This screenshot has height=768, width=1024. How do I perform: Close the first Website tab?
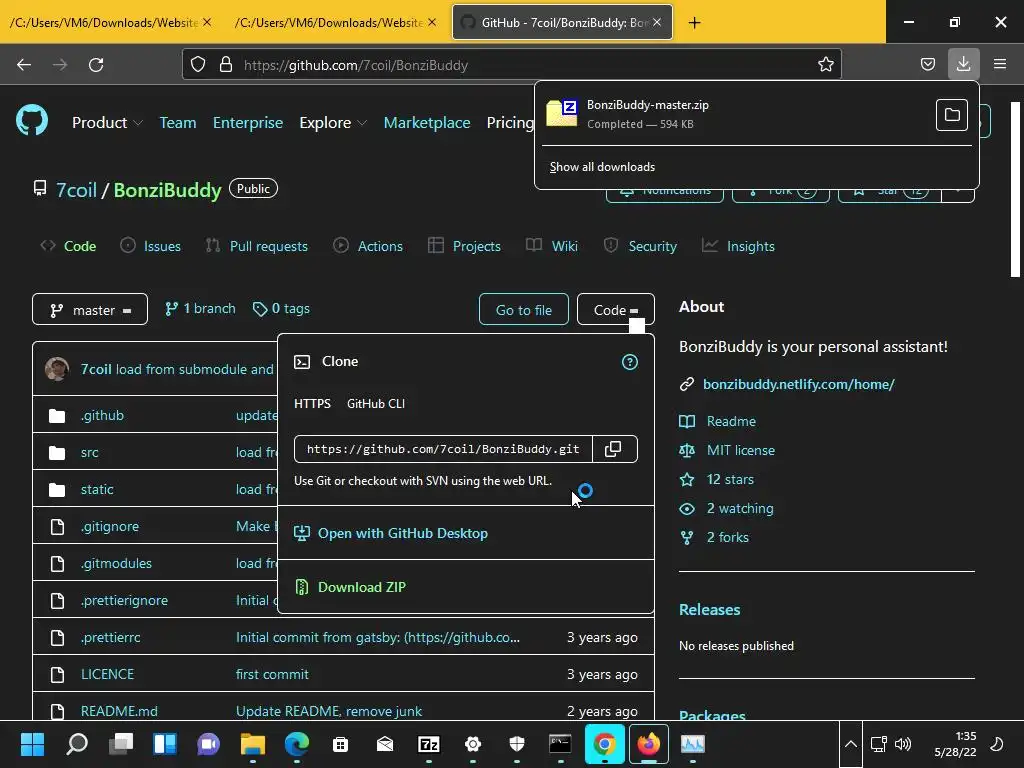[x=207, y=22]
